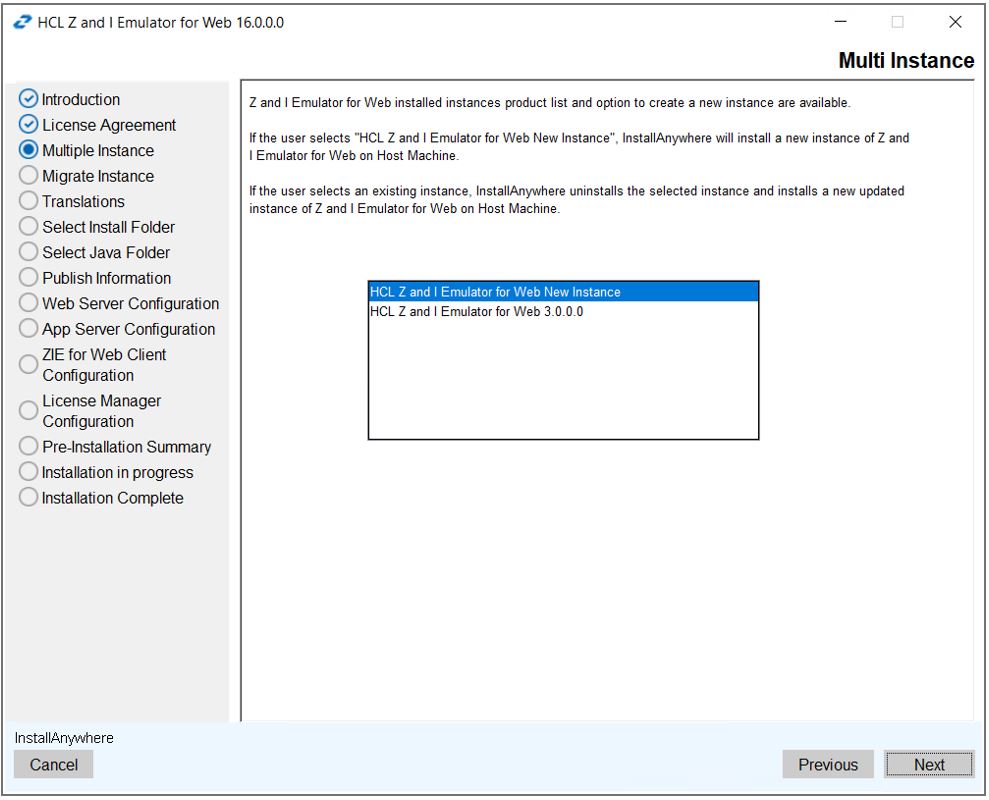
Task: Minimize the installer window
Action: coord(840,22)
